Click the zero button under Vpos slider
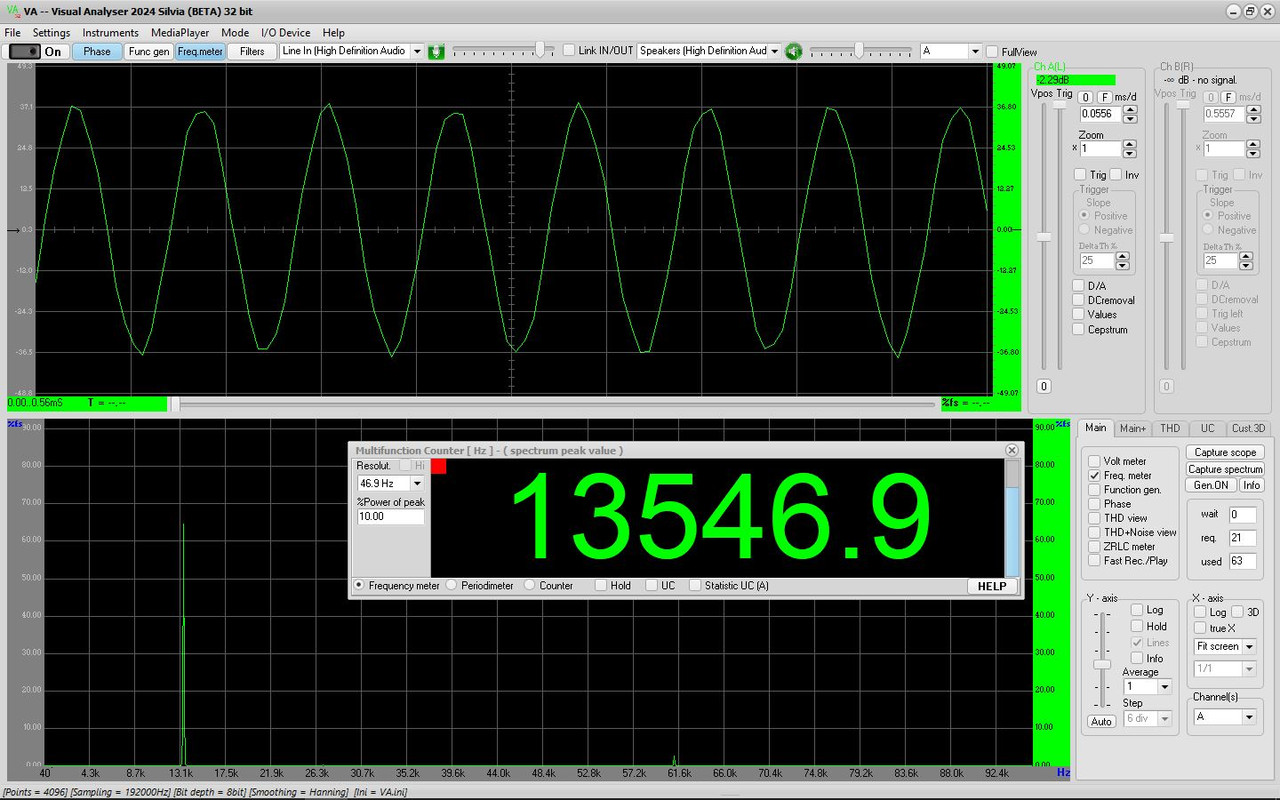1280x800 pixels. pyautogui.click(x=1044, y=386)
